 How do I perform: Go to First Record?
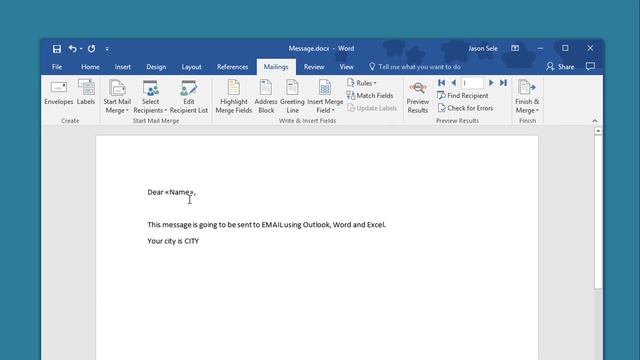point(441,83)
